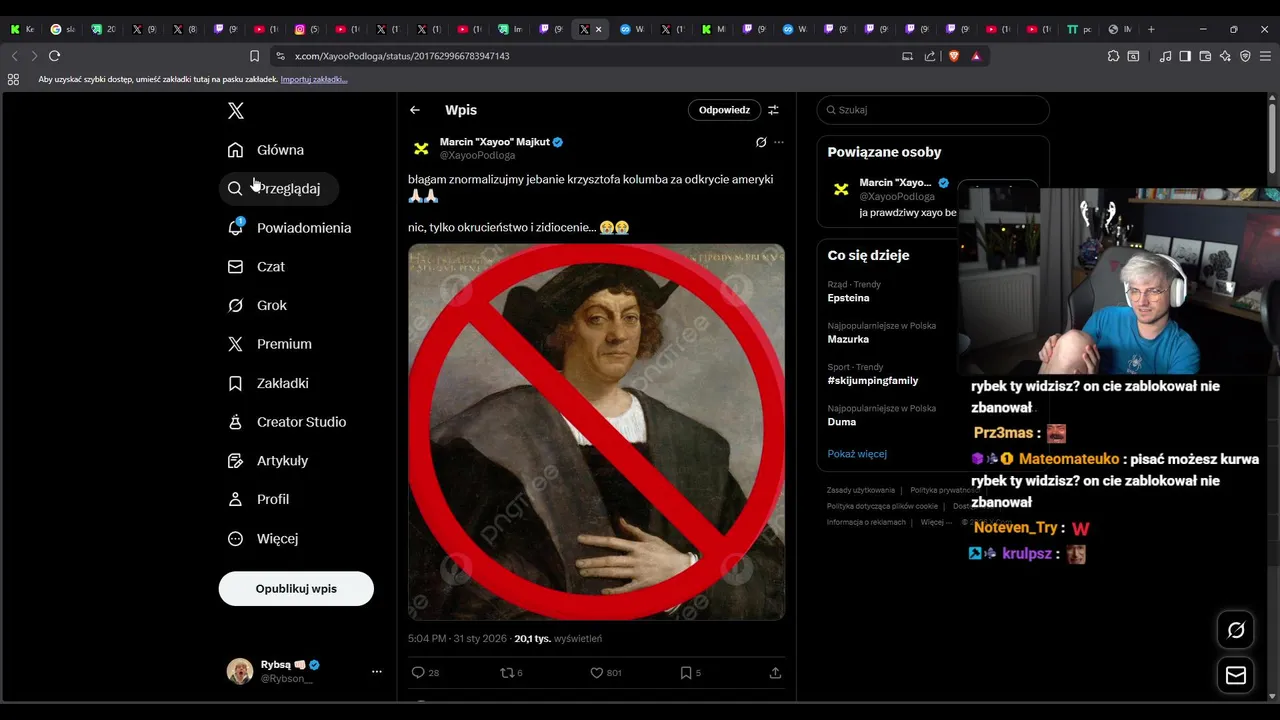
Task: Open the floating Grok button
Action: point(1236,630)
